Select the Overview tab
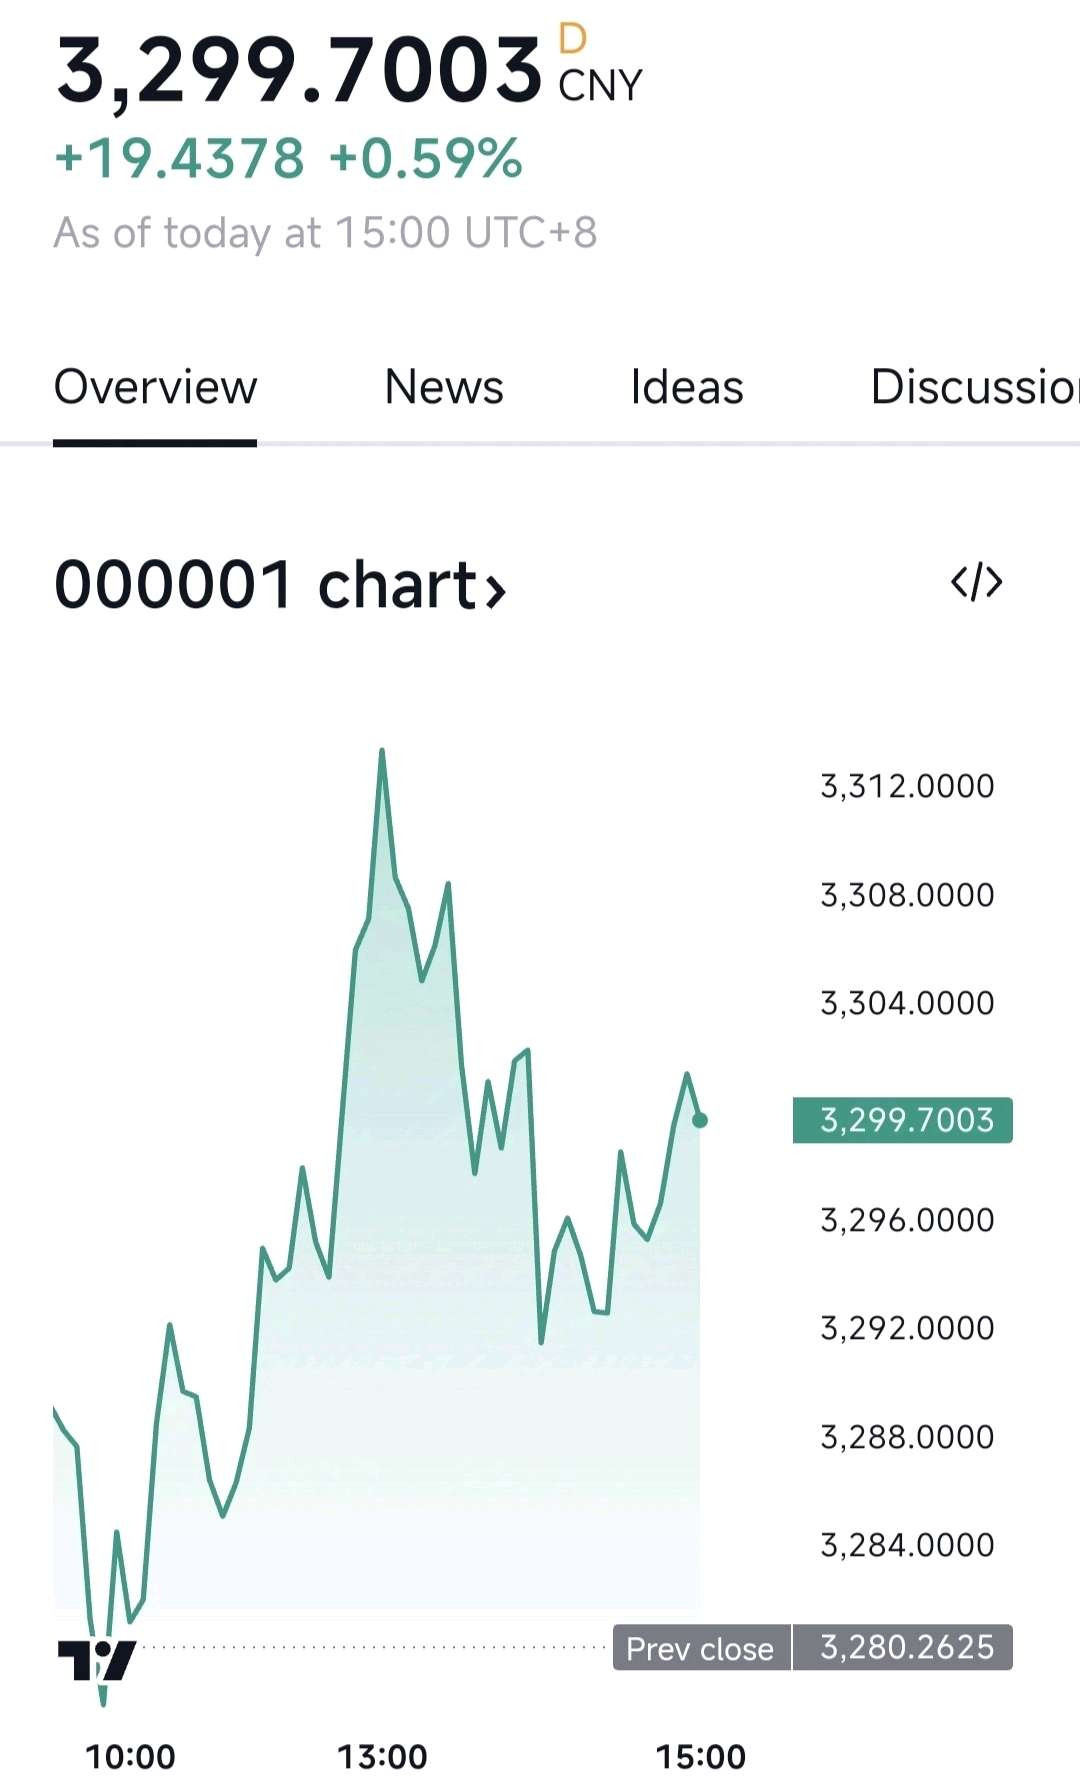This screenshot has height=1792, width=1080. point(155,387)
